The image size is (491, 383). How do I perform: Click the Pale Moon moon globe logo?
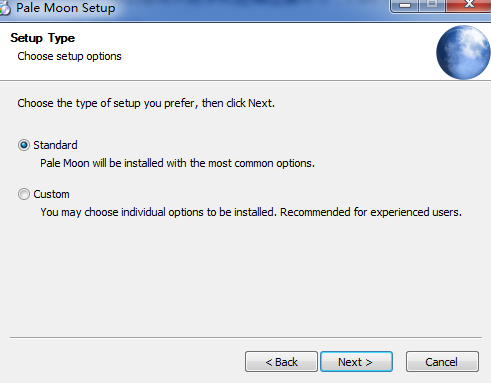tap(463, 52)
